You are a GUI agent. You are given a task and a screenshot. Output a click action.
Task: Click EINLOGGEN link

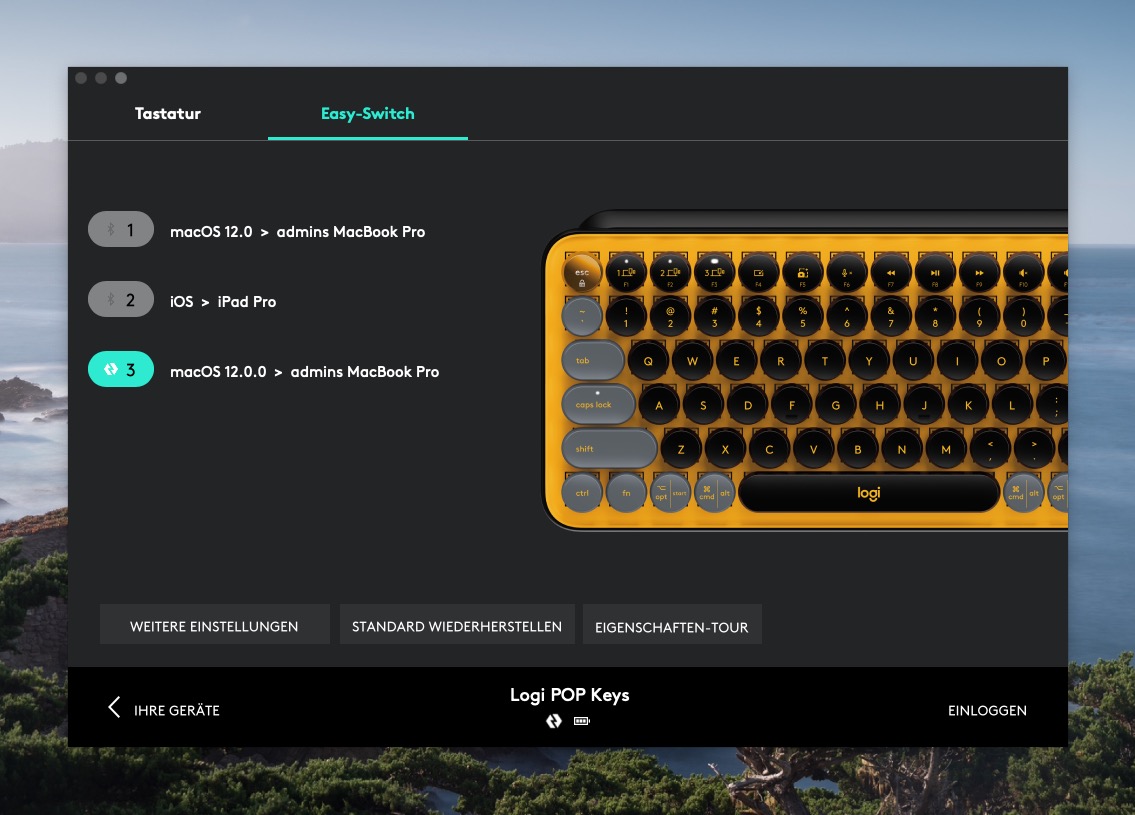coord(987,711)
